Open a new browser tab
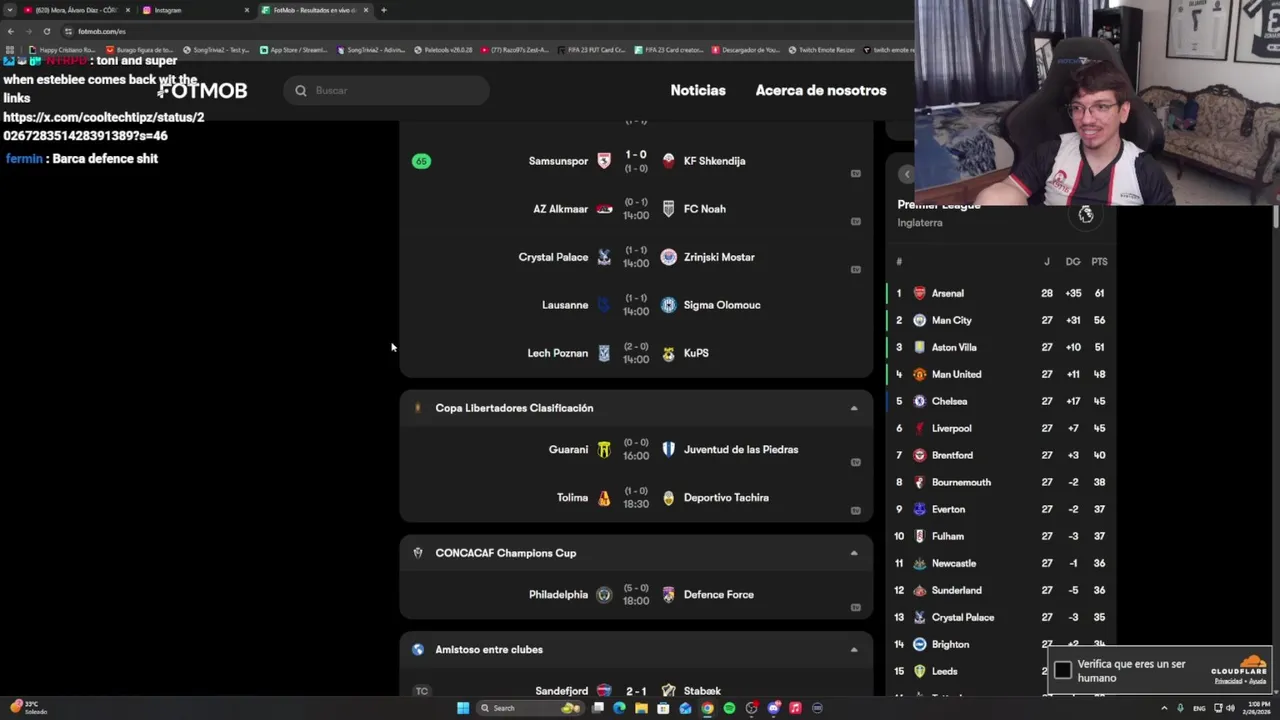The height and width of the screenshot is (720, 1280). (384, 10)
